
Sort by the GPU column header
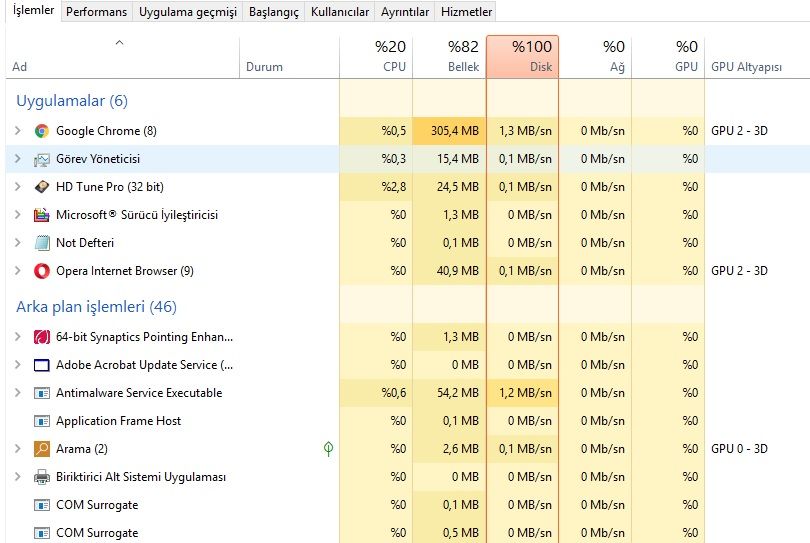[668, 57]
